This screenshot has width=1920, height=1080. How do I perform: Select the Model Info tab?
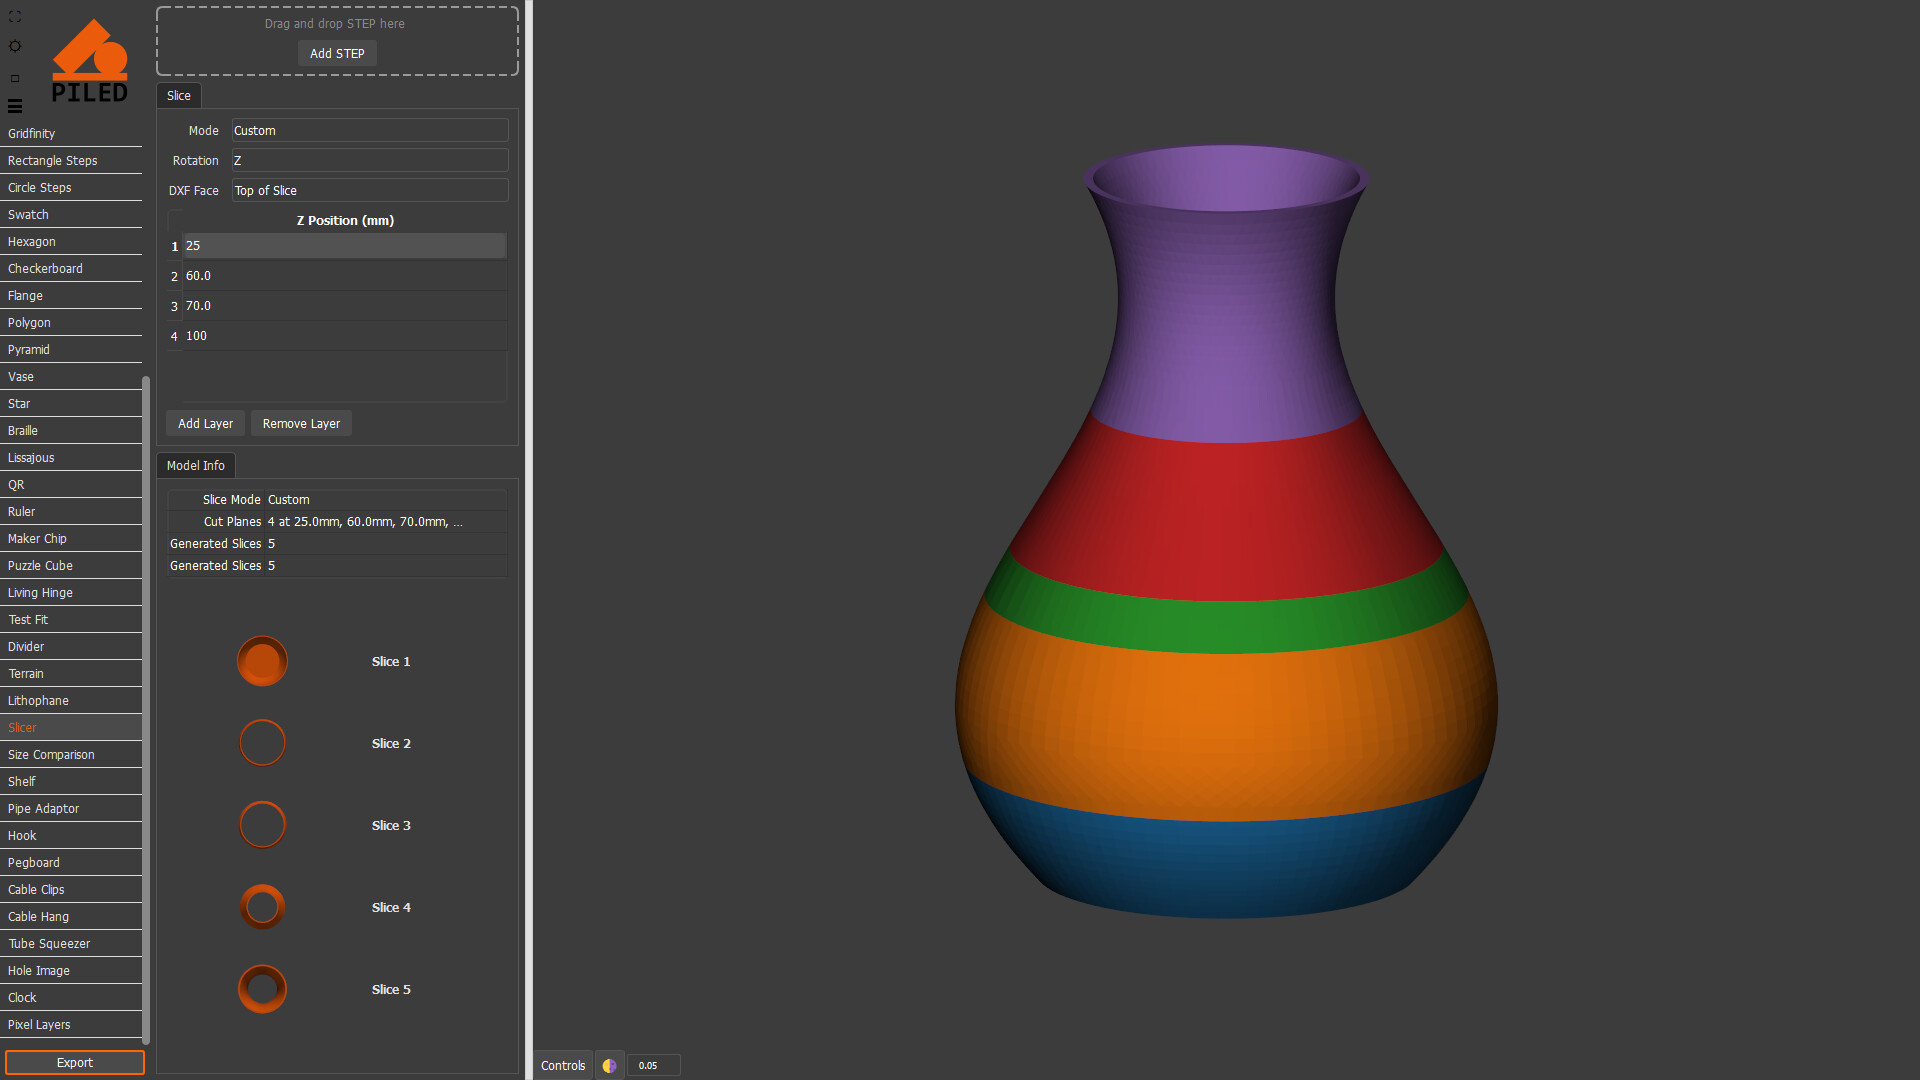pos(196,466)
